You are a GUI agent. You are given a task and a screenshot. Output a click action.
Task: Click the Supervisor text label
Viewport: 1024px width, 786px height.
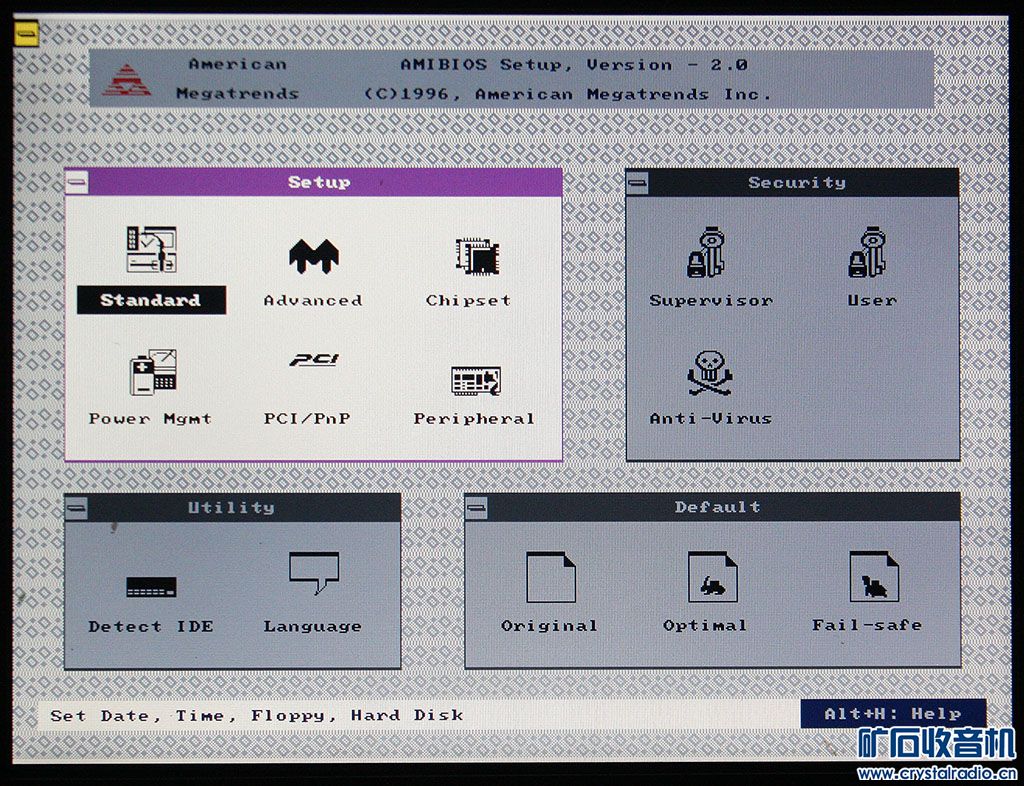point(711,301)
